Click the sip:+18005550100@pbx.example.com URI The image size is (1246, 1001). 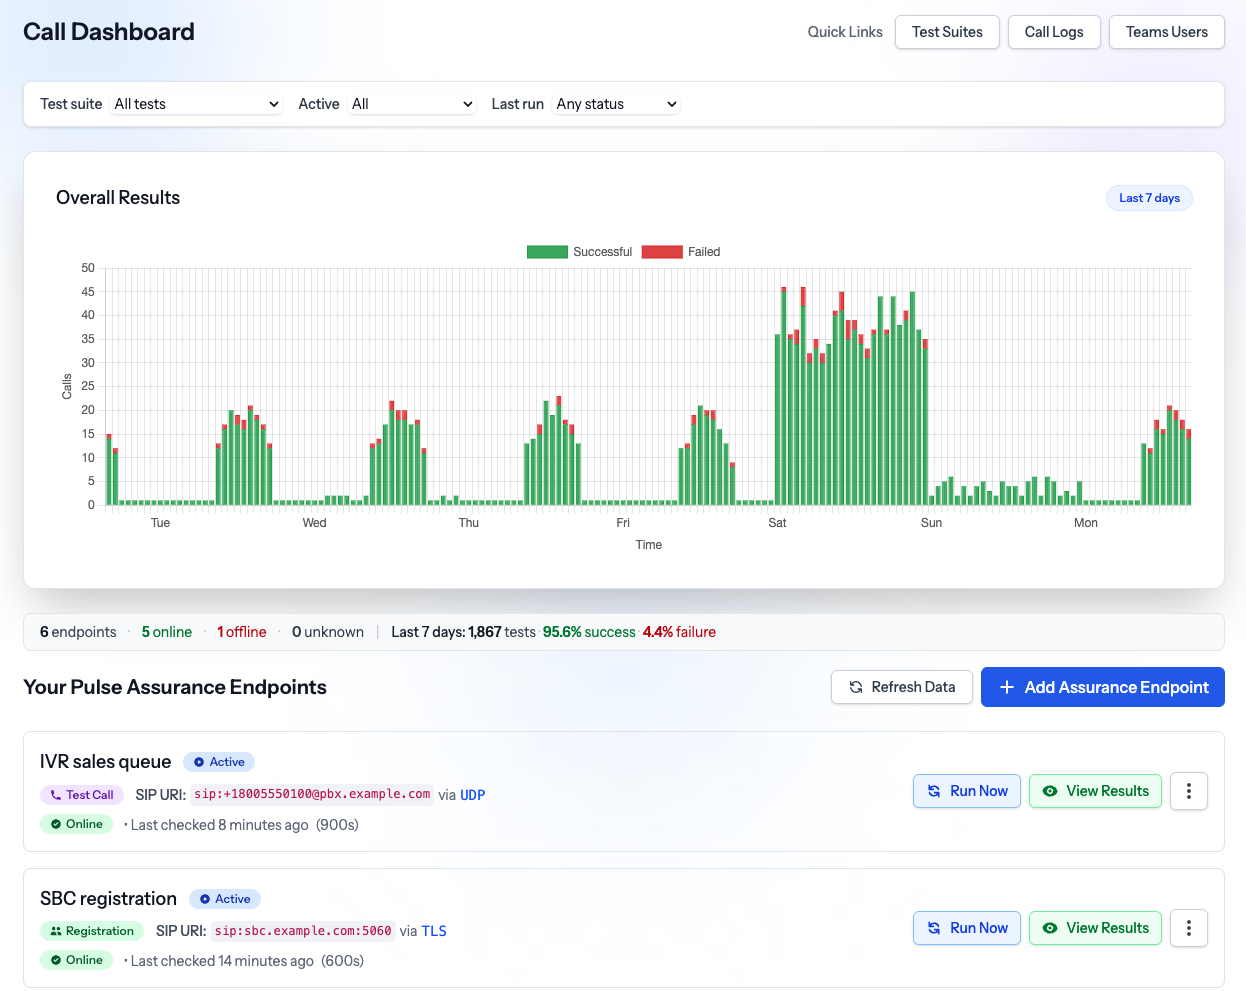point(312,794)
